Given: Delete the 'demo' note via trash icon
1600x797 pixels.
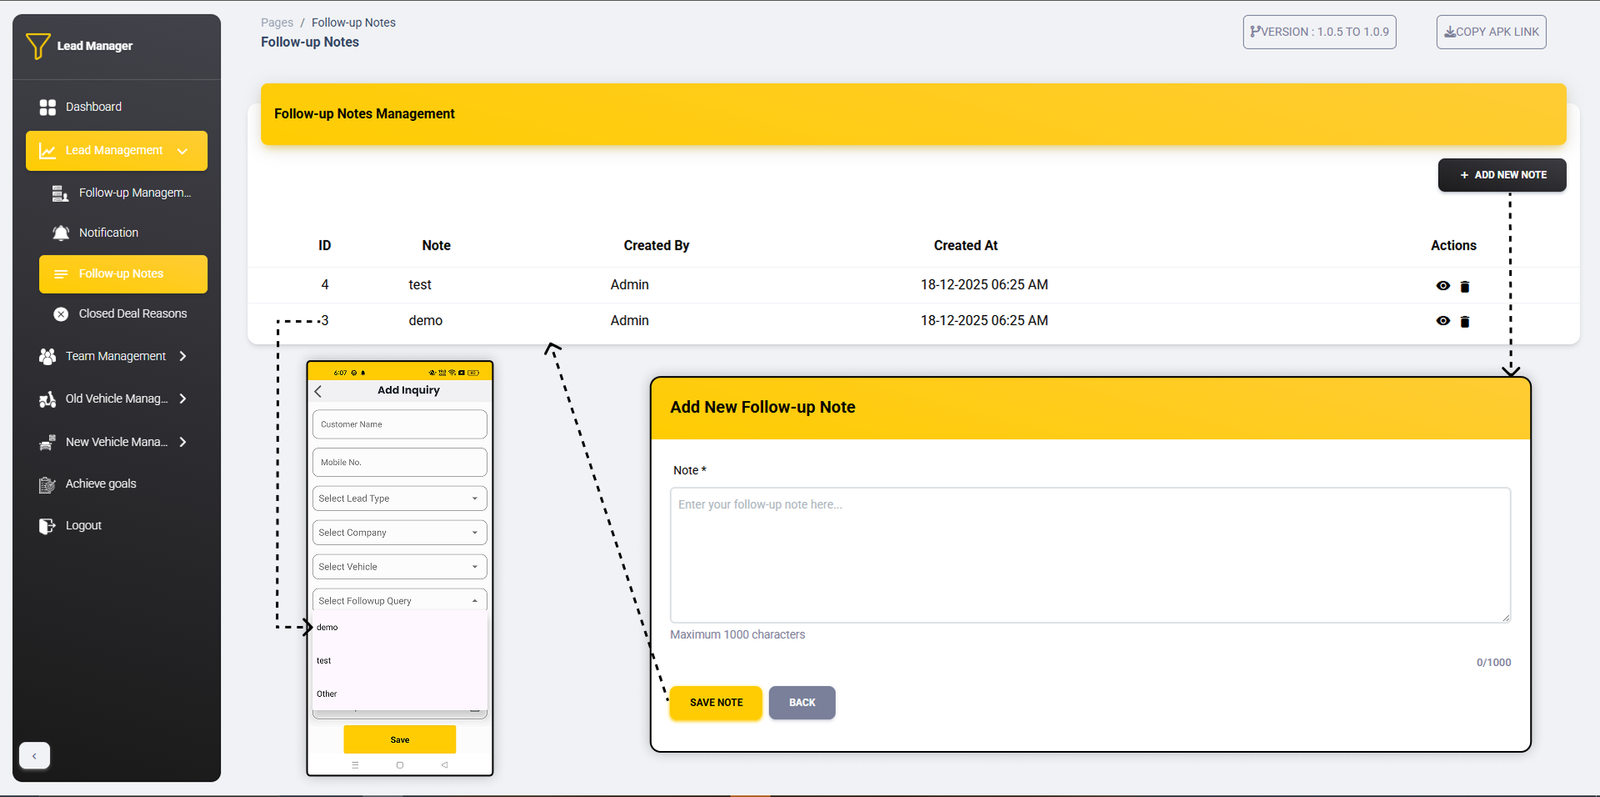Looking at the screenshot, I should (1465, 322).
